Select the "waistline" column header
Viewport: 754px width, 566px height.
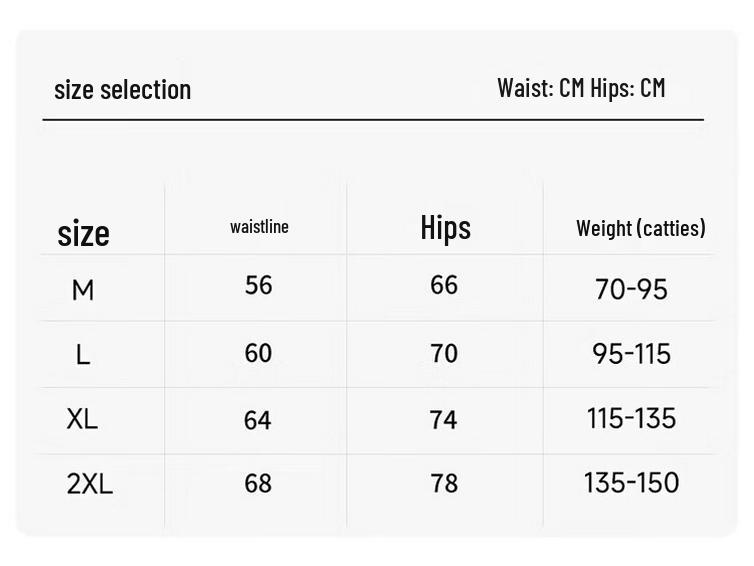click(x=259, y=227)
